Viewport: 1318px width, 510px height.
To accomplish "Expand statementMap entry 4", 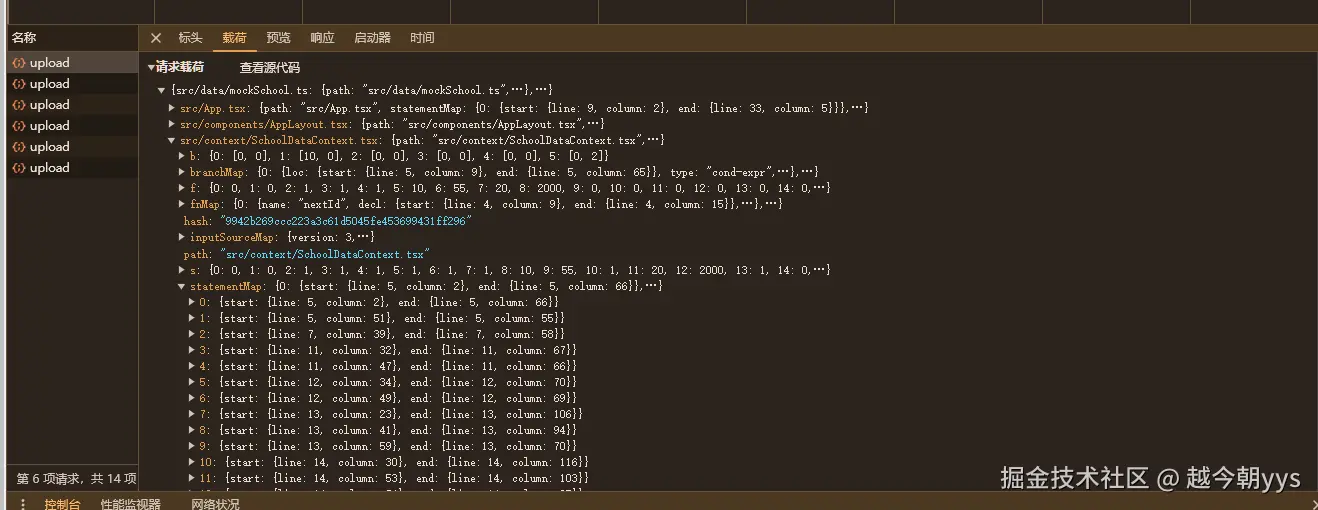I will coord(192,366).
